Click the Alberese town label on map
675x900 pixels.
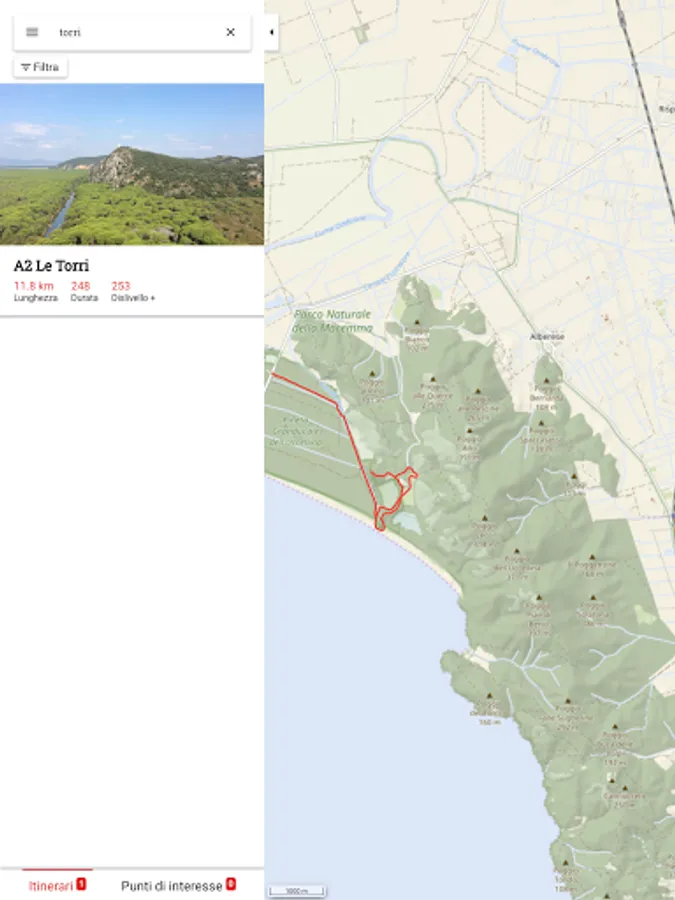pos(547,337)
